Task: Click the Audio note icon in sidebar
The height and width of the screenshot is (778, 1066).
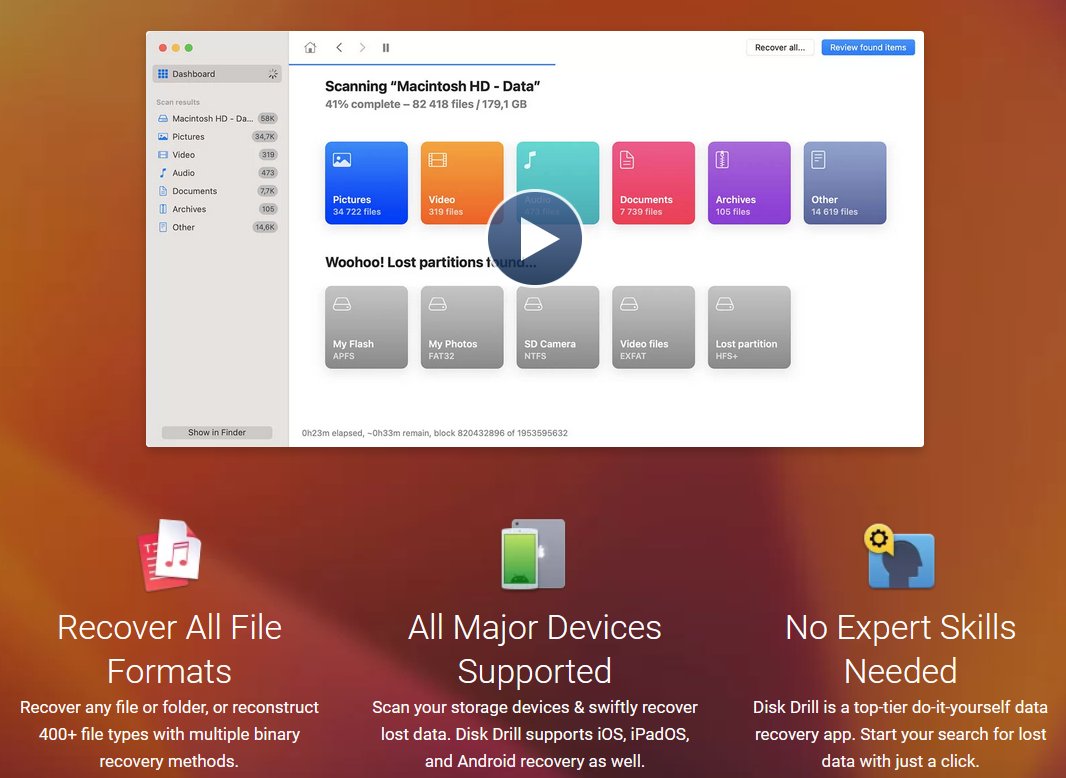Action: click(163, 173)
